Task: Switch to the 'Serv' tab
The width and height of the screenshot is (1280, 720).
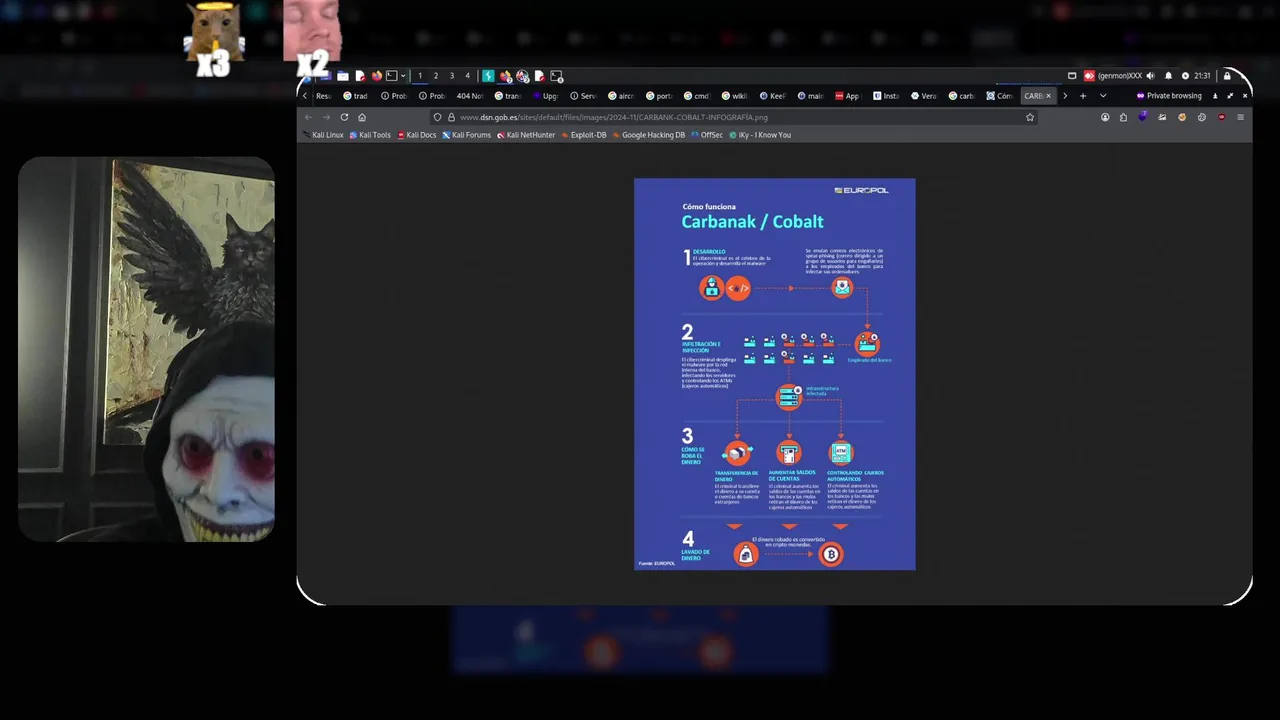Action: point(583,96)
